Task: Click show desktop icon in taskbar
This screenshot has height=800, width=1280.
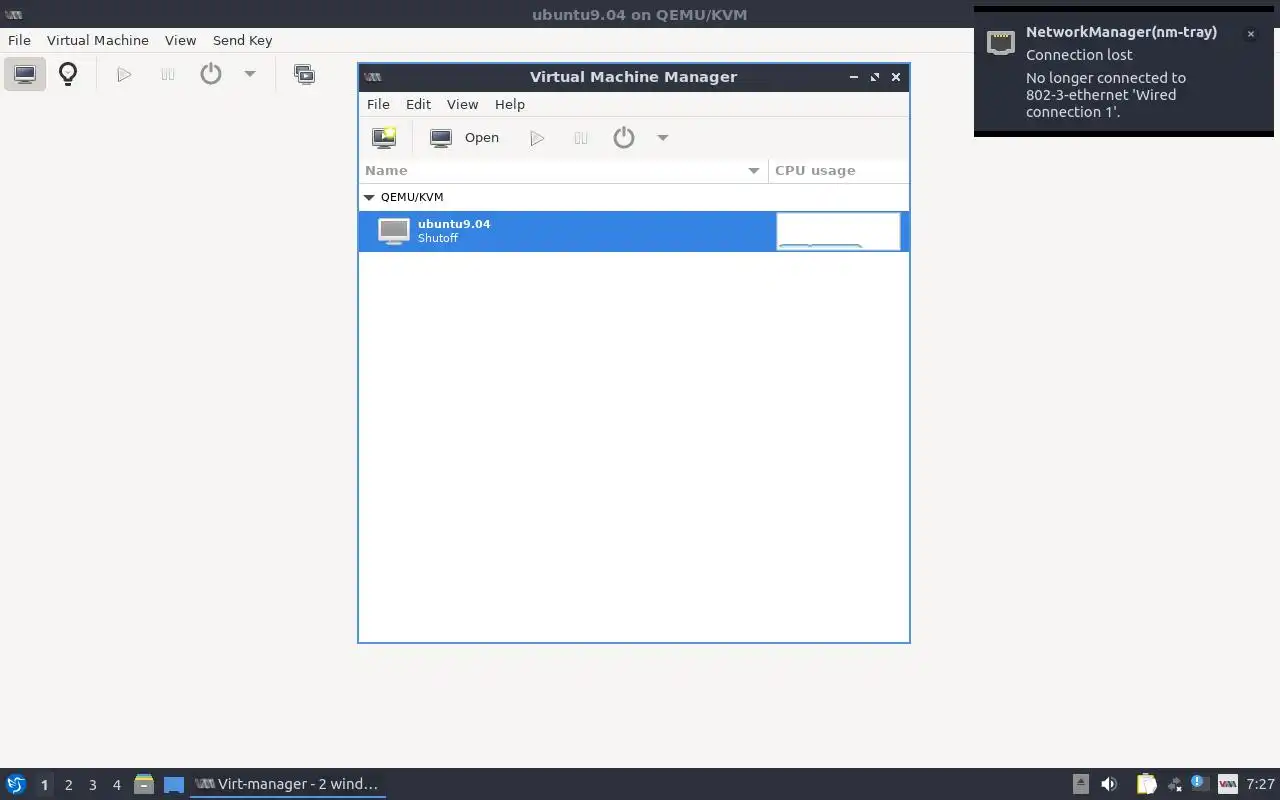Action: (x=174, y=785)
